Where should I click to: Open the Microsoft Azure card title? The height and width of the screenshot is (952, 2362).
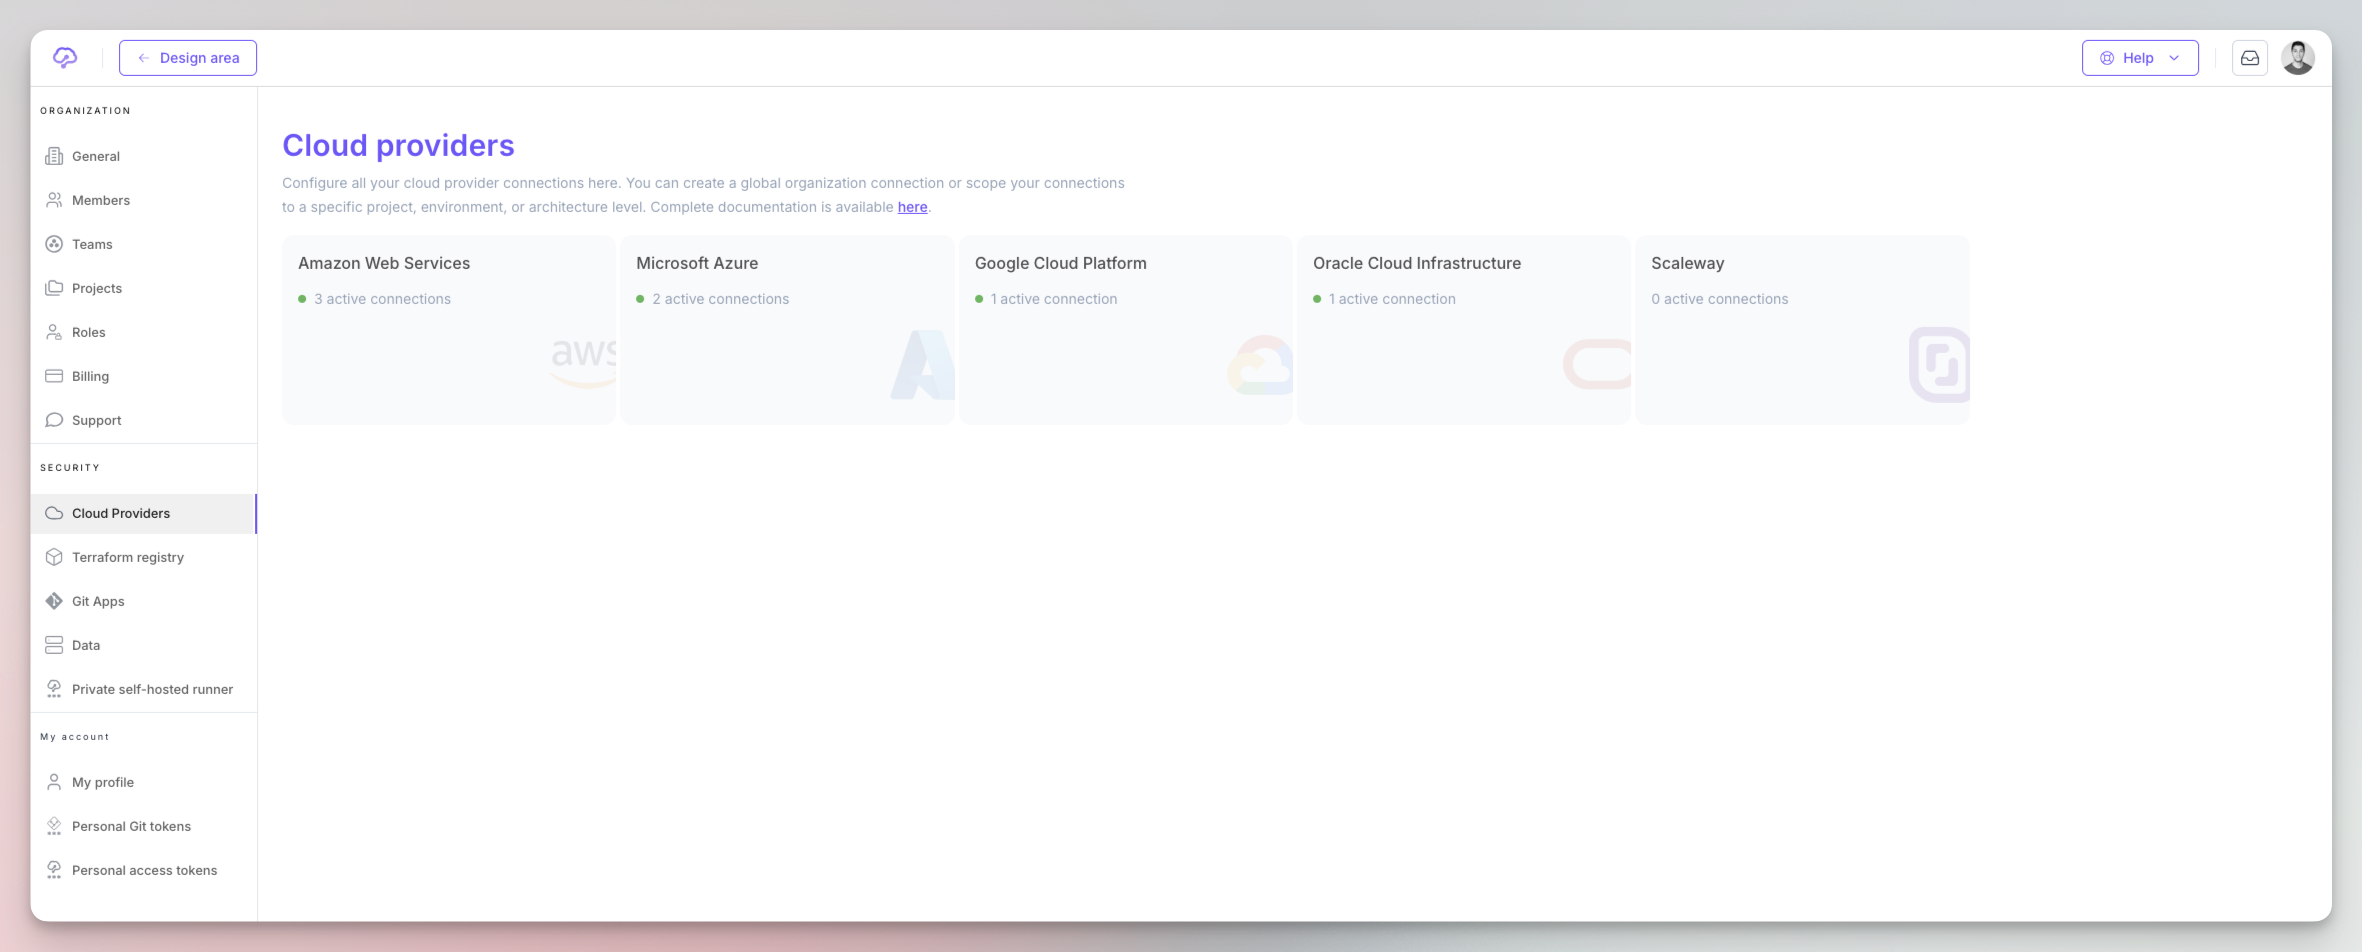(x=697, y=263)
